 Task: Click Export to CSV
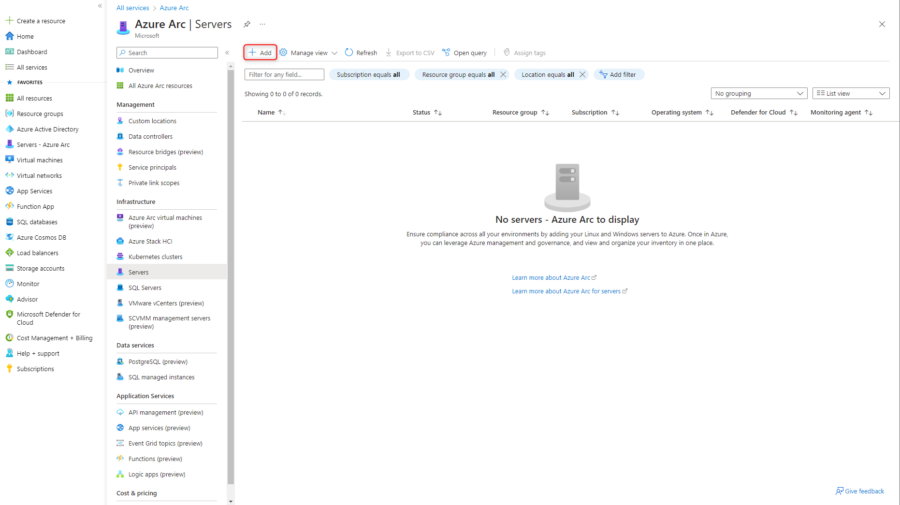410,53
